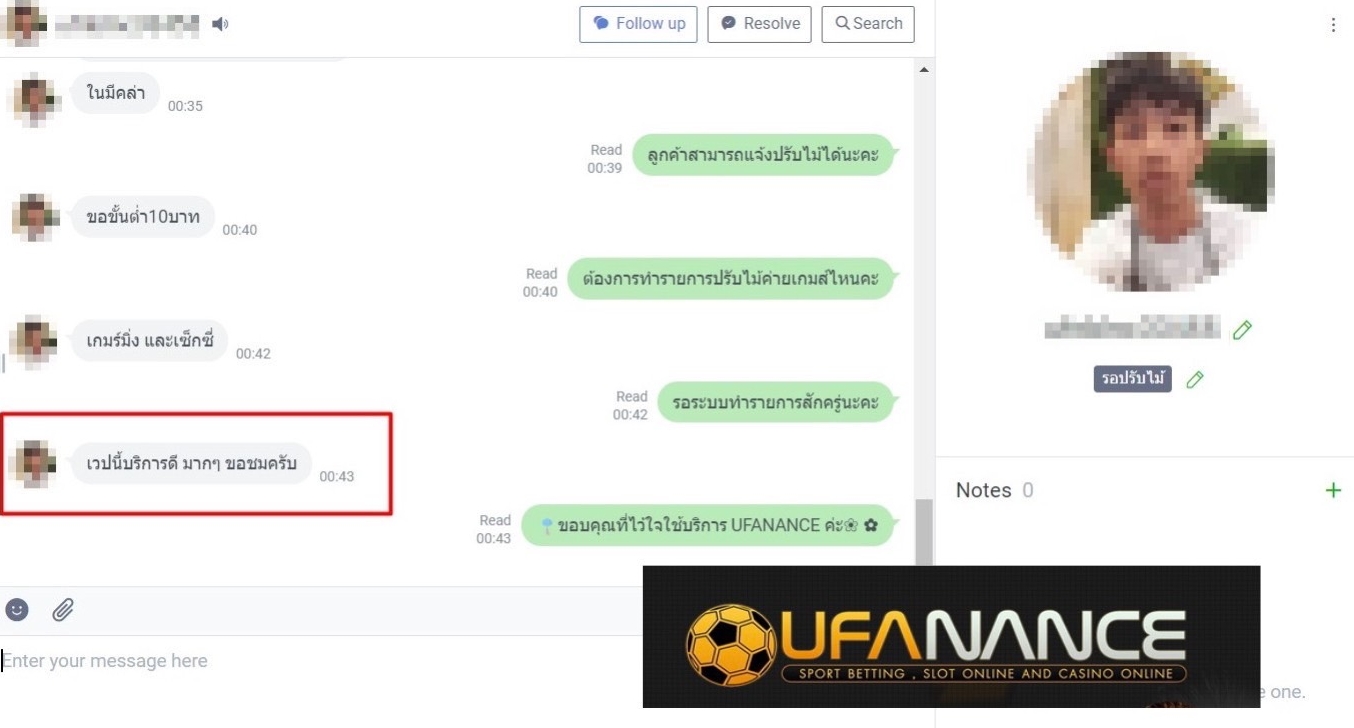The height and width of the screenshot is (728, 1354).
Task: Toggle the speaker mute icon beside chat name
Action: tap(220, 24)
